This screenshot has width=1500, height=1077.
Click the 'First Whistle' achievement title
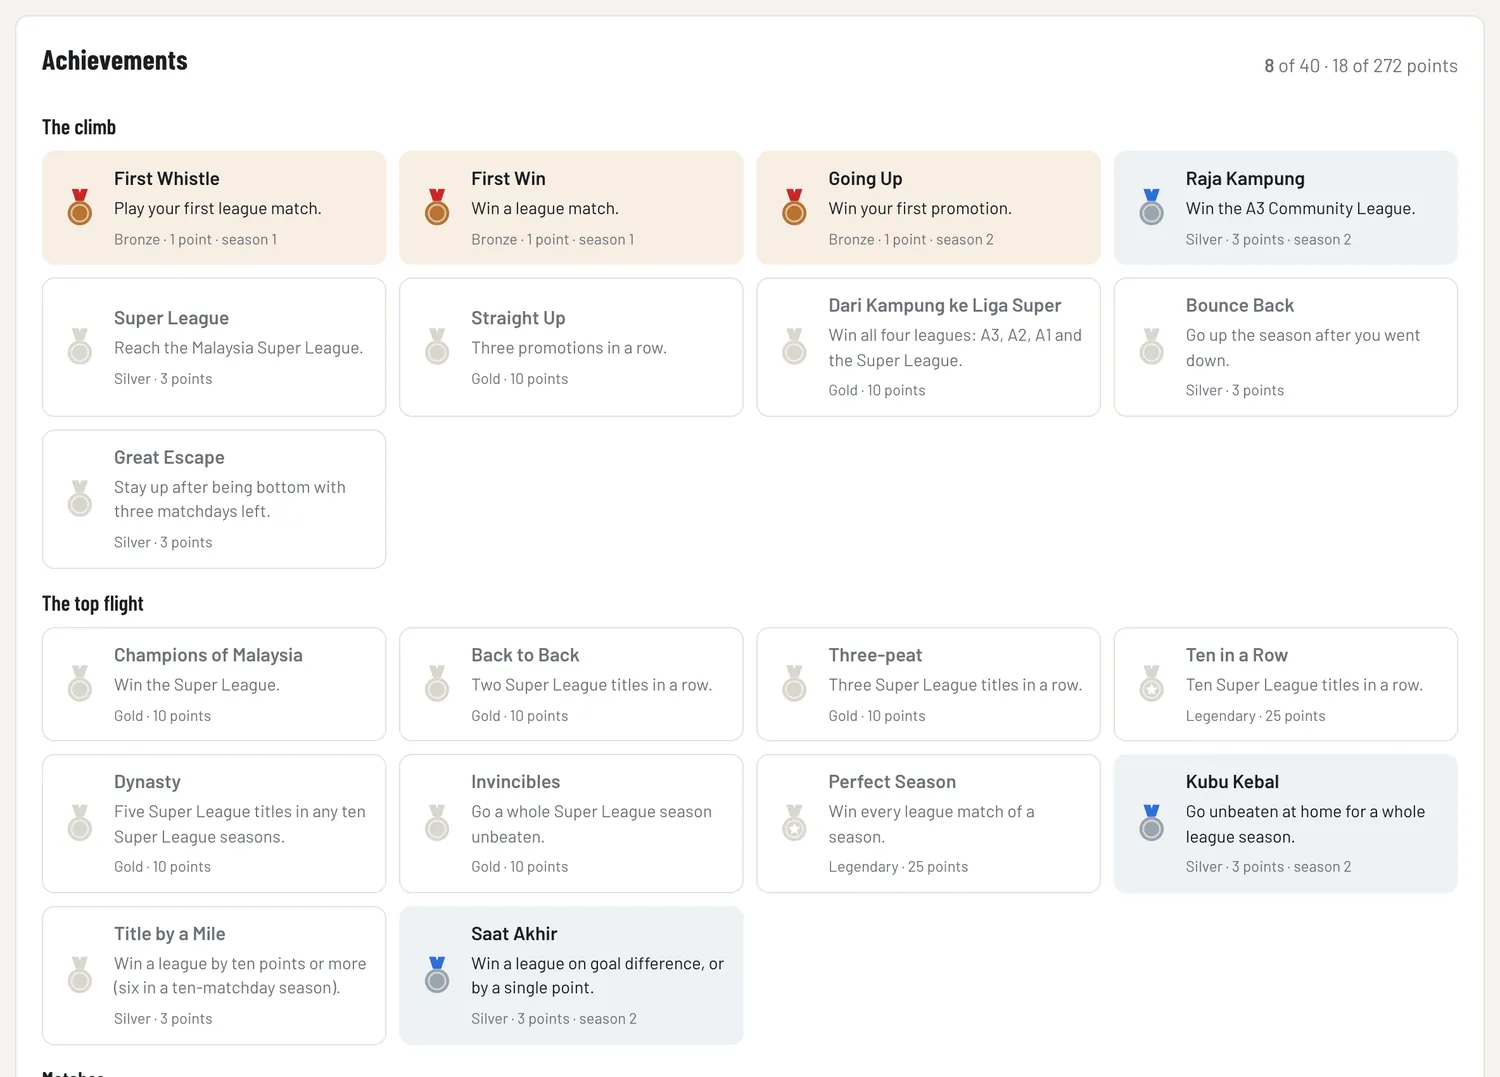pyautogui.click(x=167, y=179)
